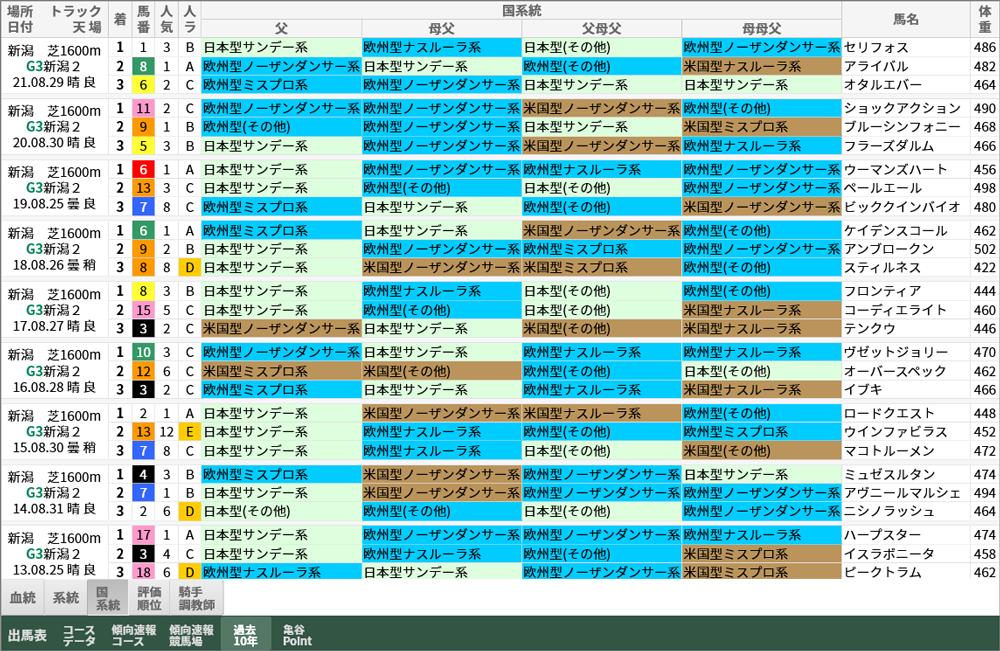Click race date 21.08.29 晴 良
Screen dimensions: 1000x651
click(54, 82)
